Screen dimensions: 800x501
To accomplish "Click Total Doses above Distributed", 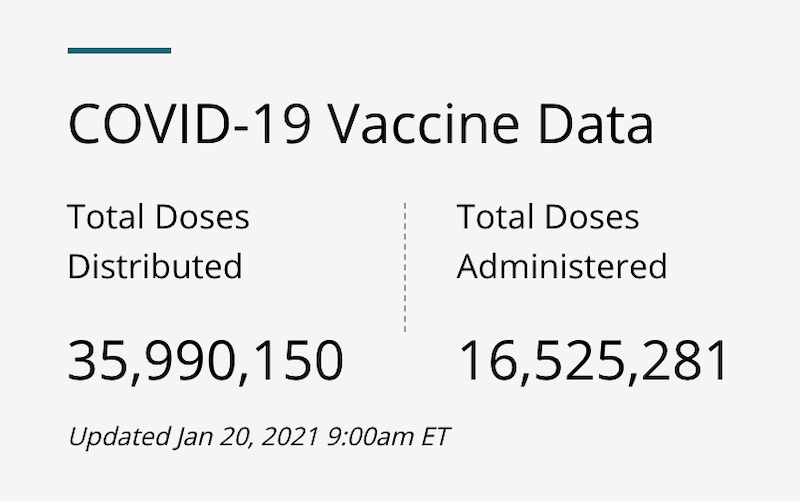I will click(159, 217).
